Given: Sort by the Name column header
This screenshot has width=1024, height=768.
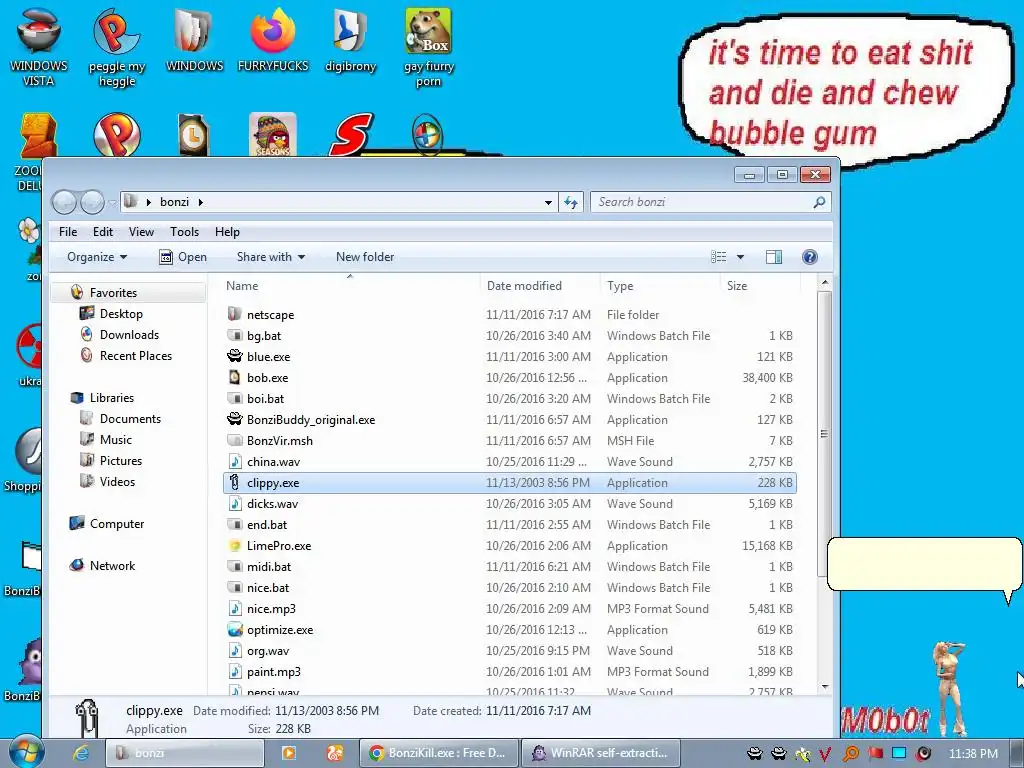Looking at the screenshot, I should tap(350, 286).
